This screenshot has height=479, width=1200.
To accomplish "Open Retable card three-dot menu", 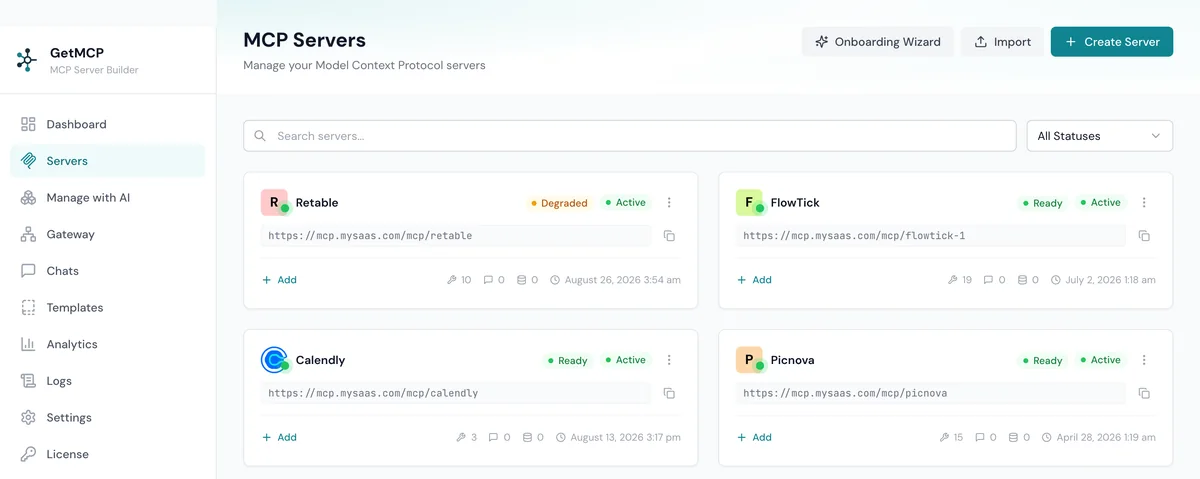I will coord(669,202).
